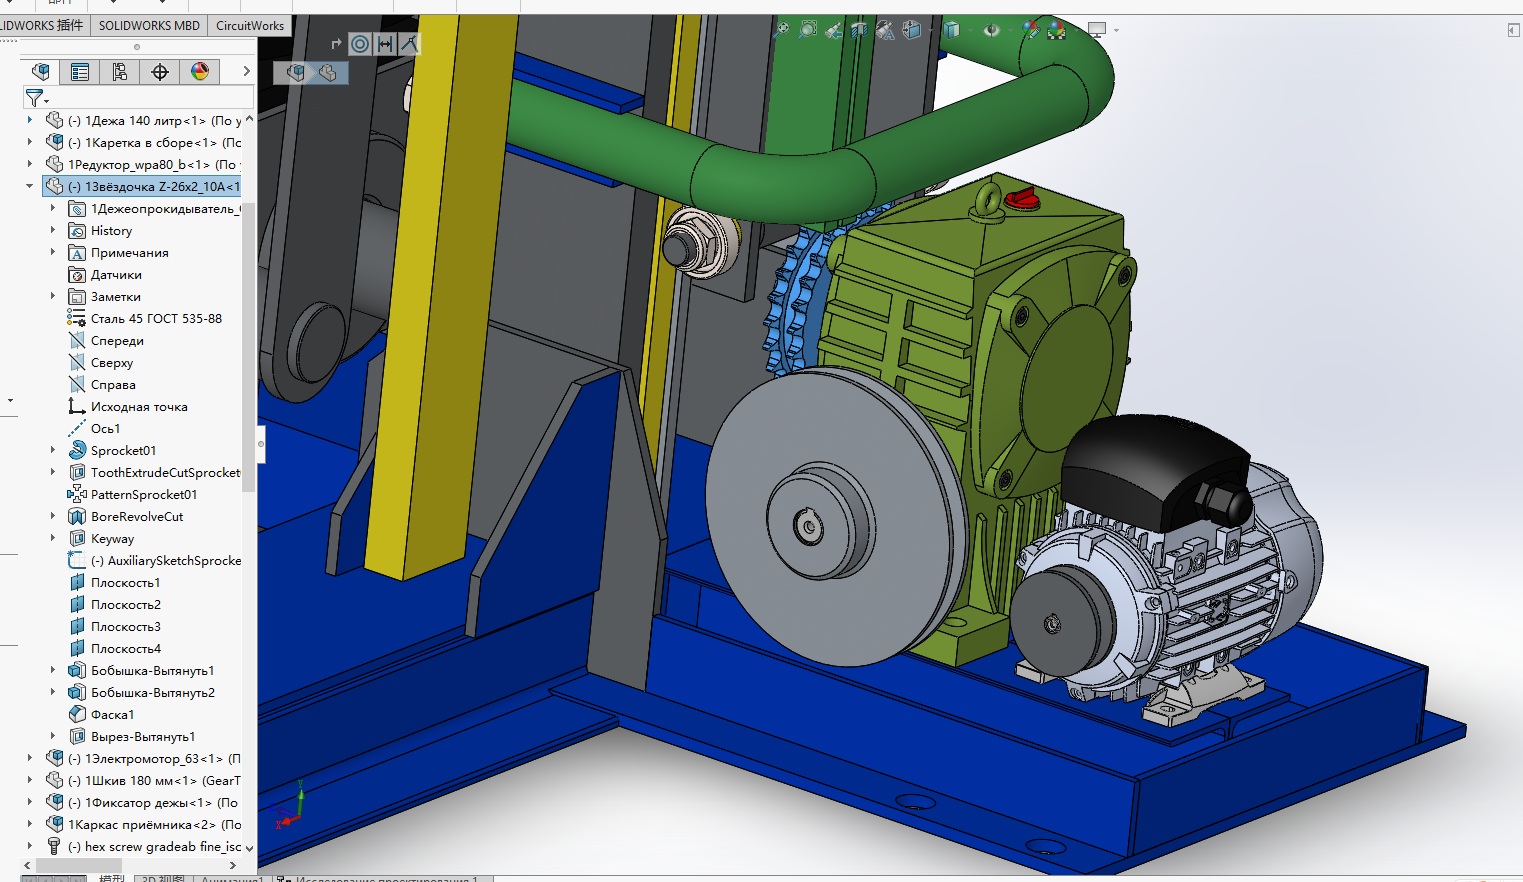The height and width of the screenshot is (882, 1523).
Task: Click the distance-dimension breadcrumb icon
Action: 385,43
